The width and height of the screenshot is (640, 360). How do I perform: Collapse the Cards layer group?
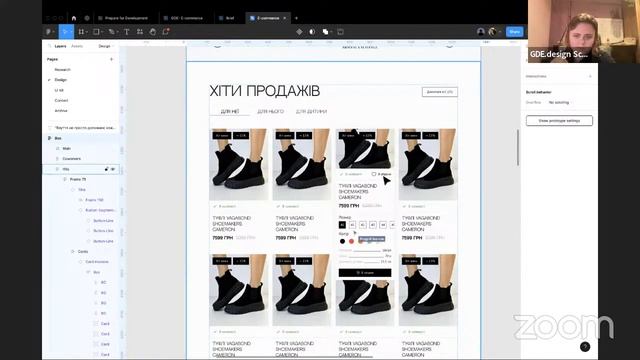point(72,251)
